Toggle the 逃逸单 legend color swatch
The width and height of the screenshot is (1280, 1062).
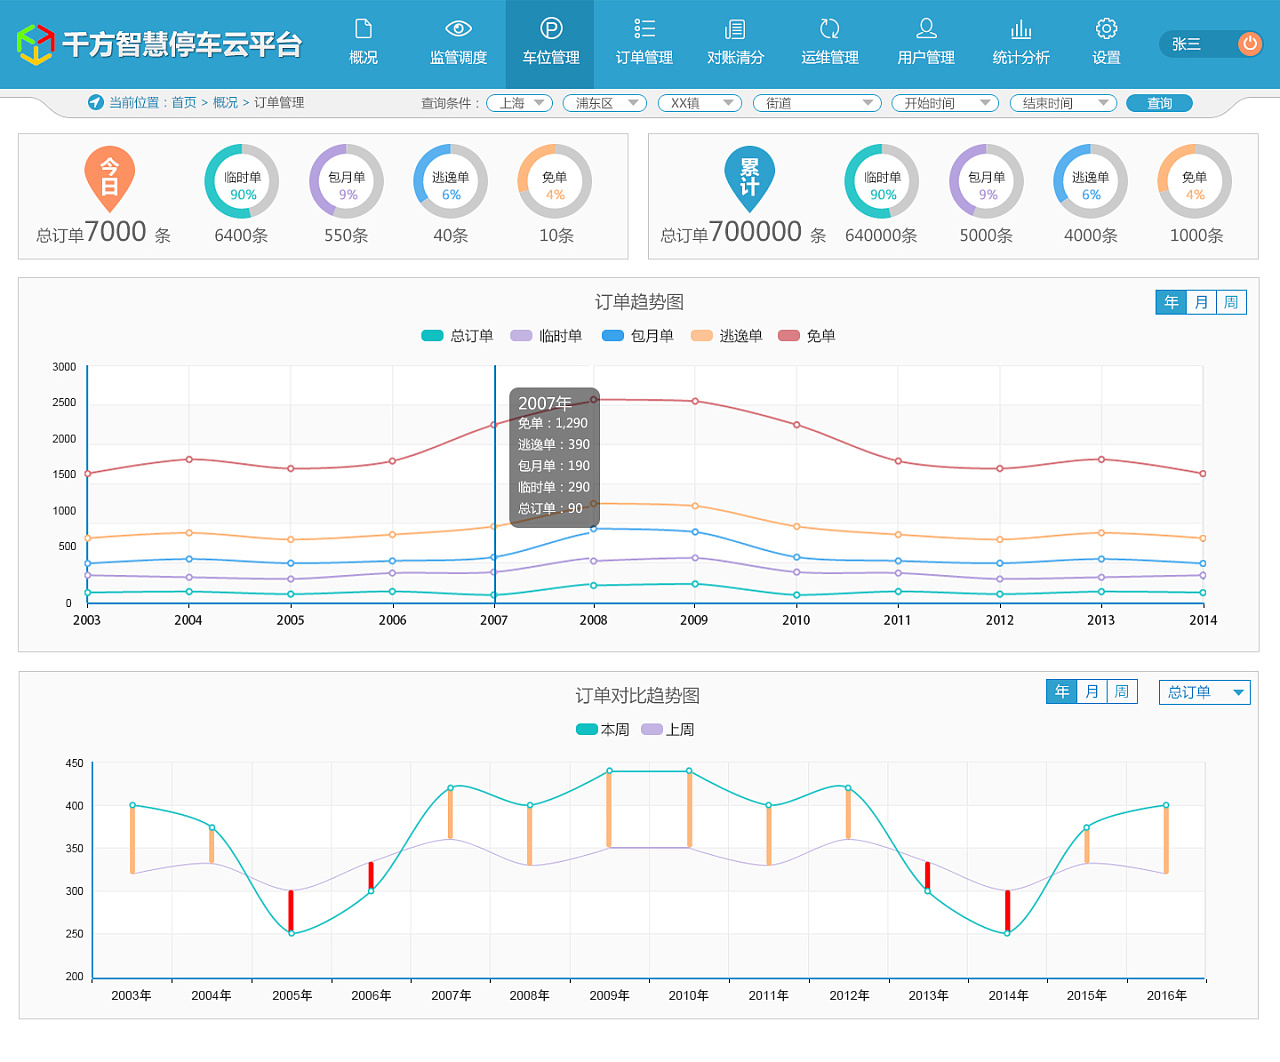point(702,336)
